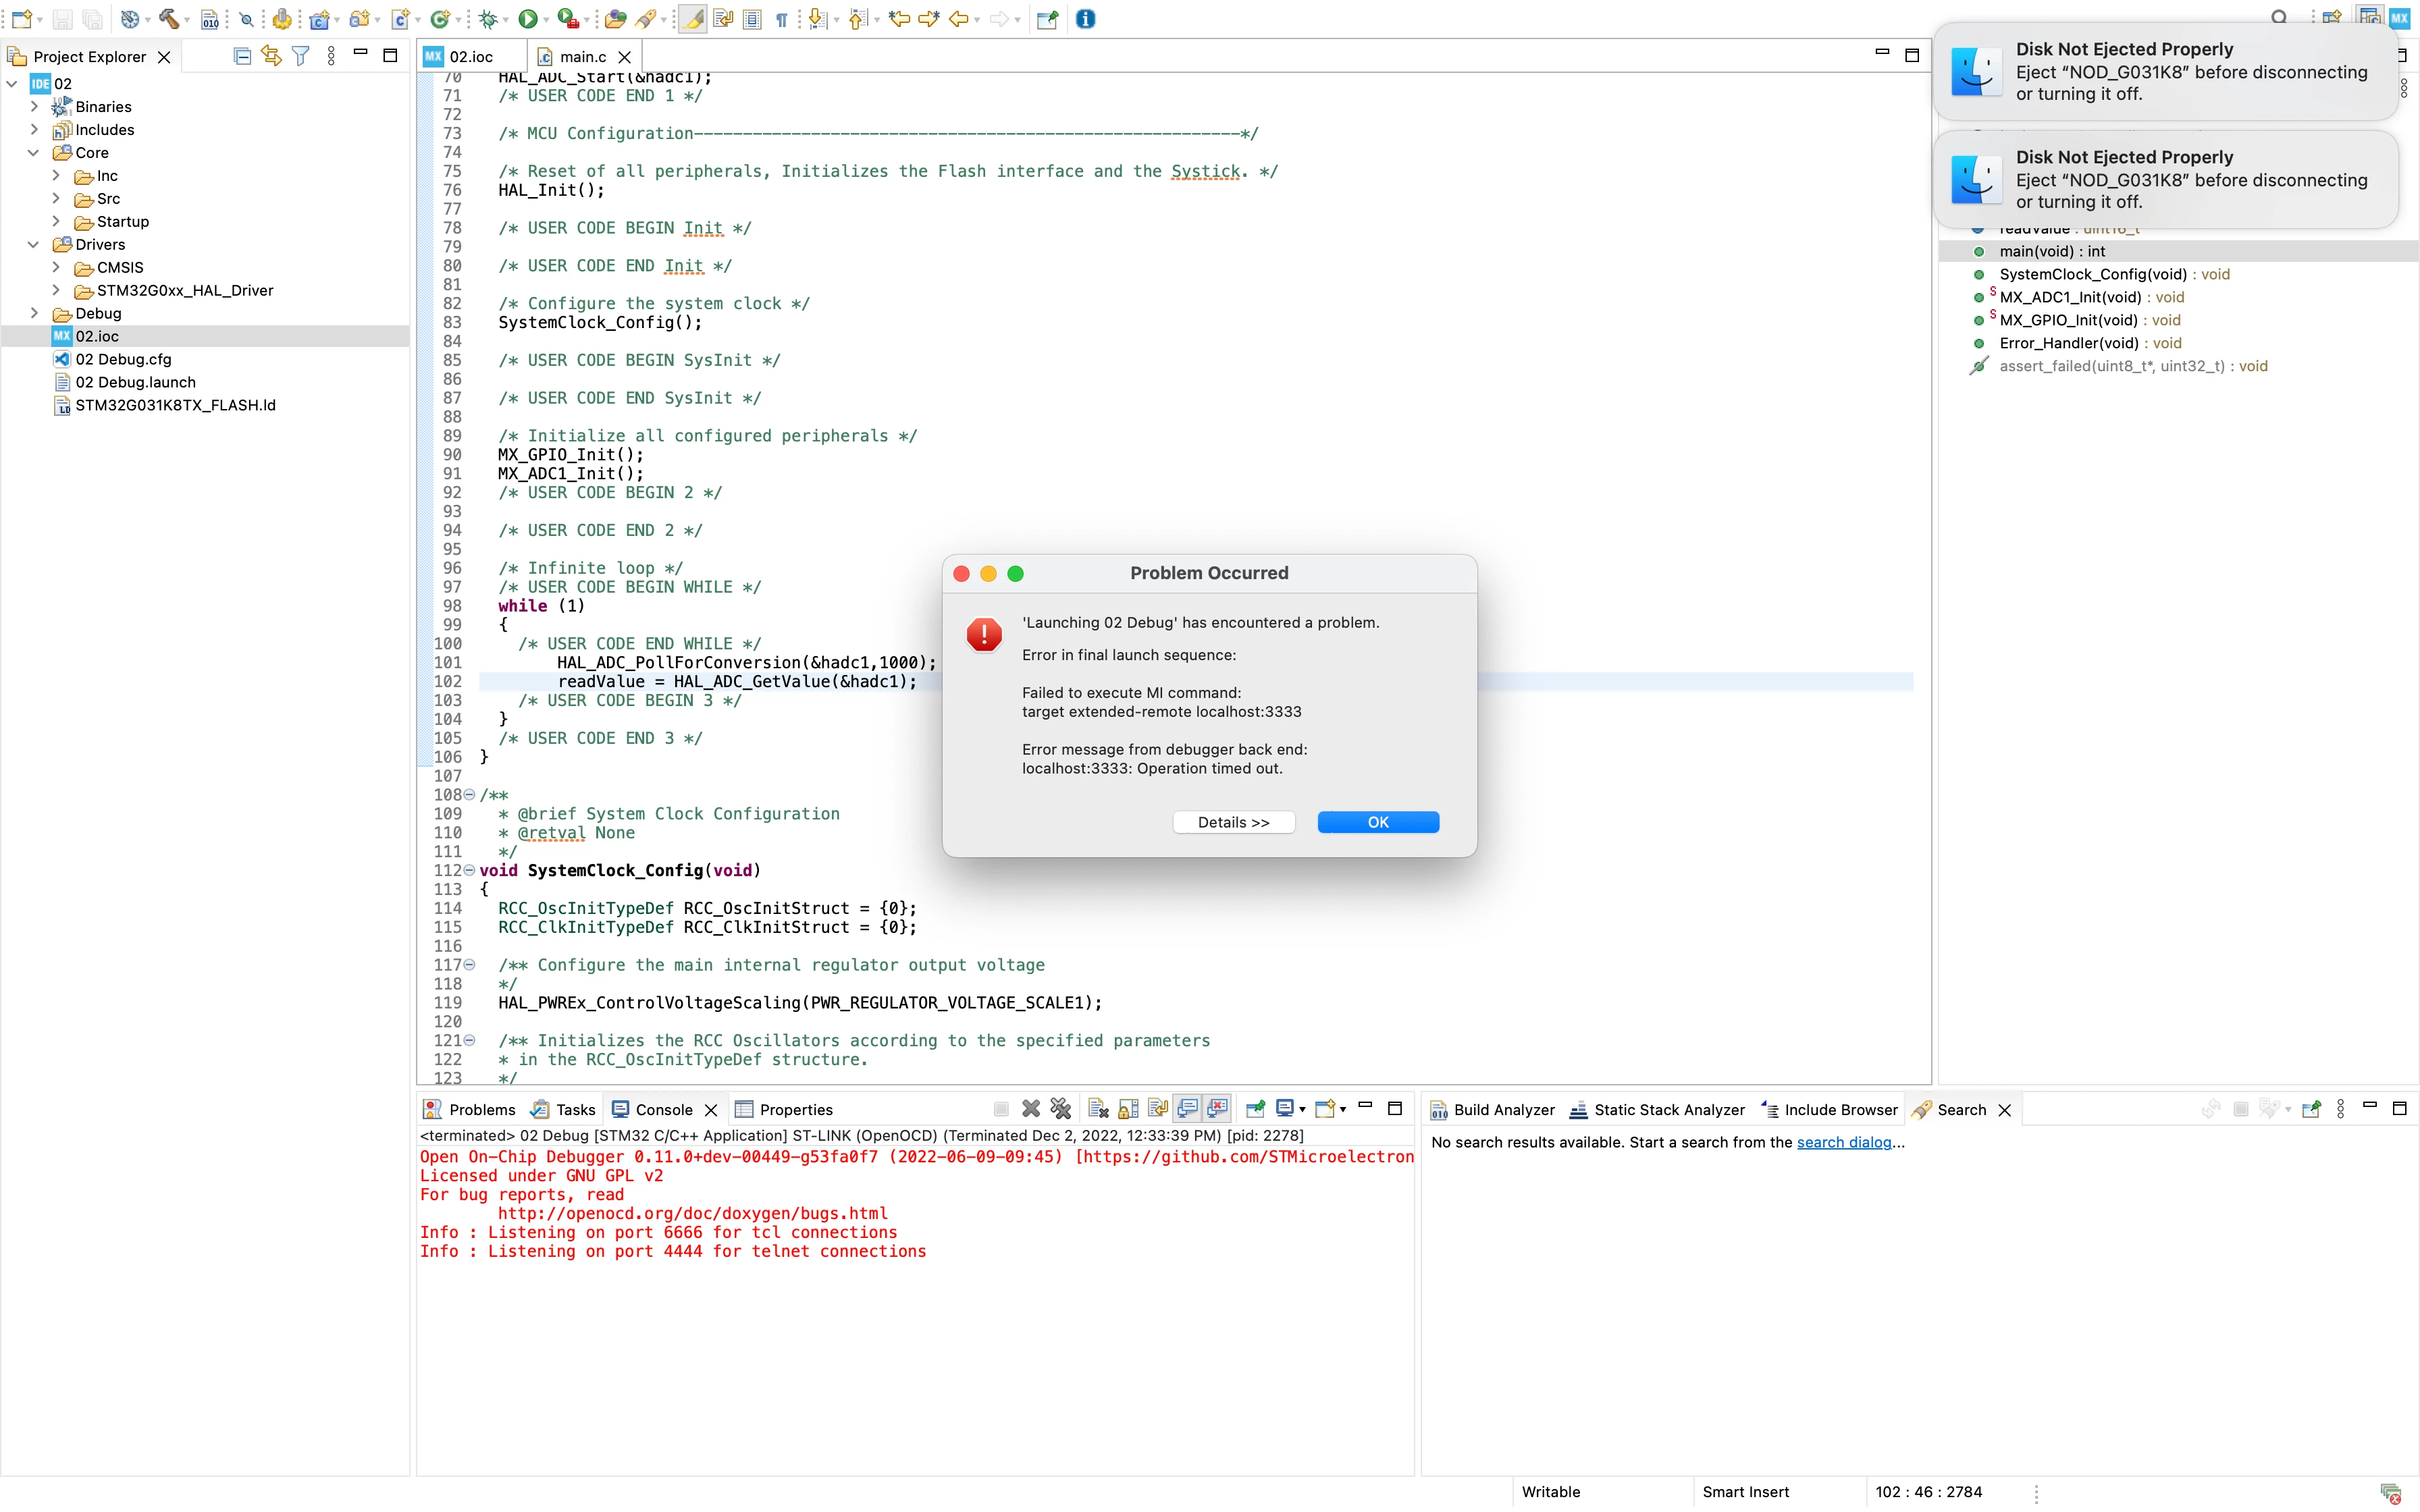Toggle Link with Editor in Project Explorer
This screenshot has width=2420, height=1512.
click(271, 56)
